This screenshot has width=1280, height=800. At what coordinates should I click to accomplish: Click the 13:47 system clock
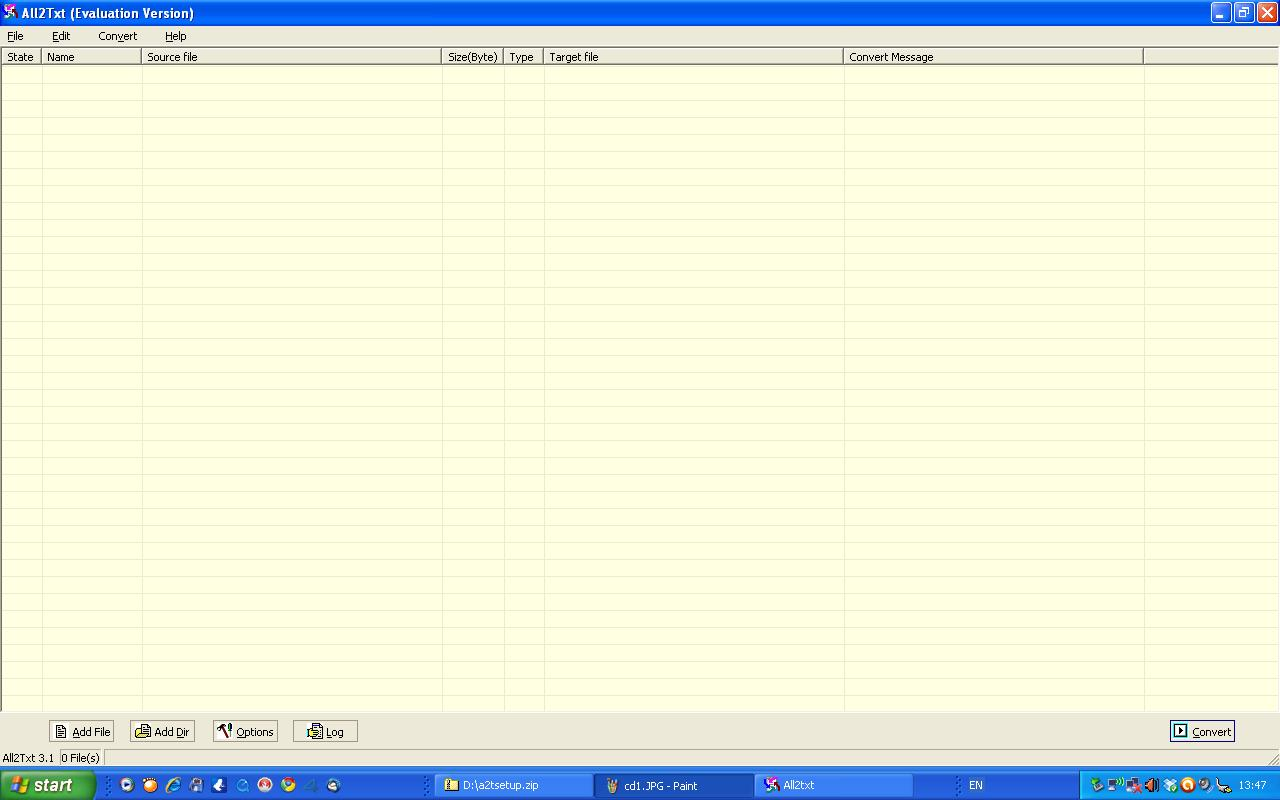click(x=1252, y=785)
